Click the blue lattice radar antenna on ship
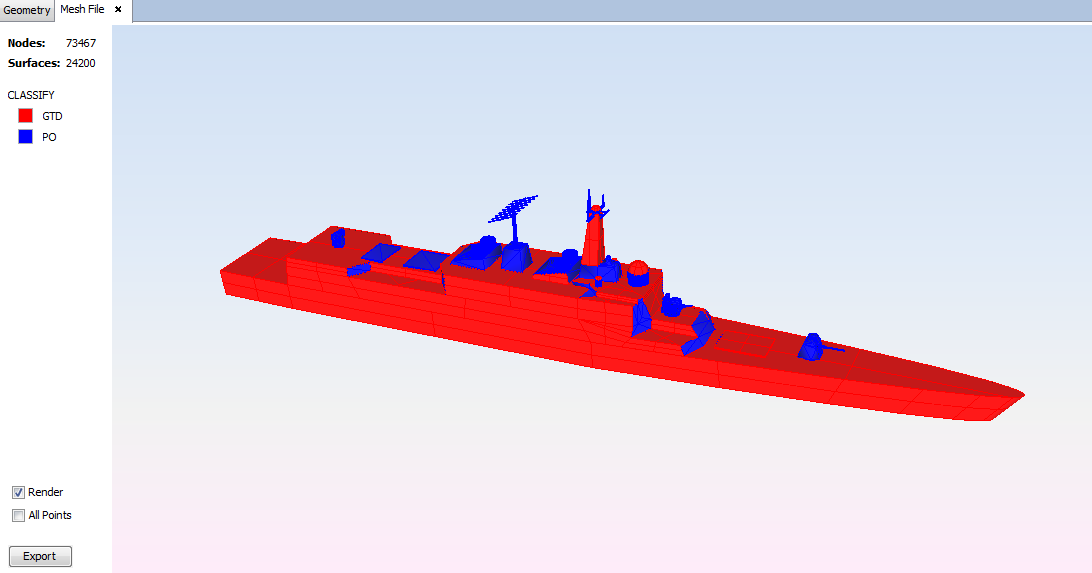The height and width of the screenshot is (573, 1092). tap(513, 211)
